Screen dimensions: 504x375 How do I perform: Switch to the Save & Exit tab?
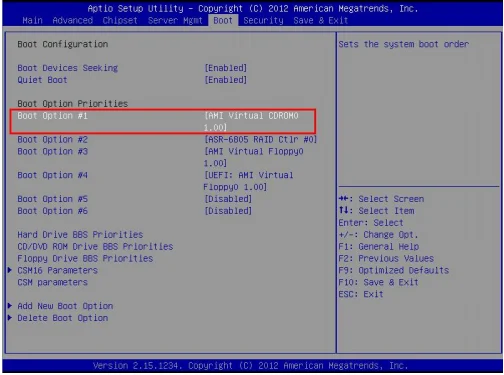pos(321,20)
